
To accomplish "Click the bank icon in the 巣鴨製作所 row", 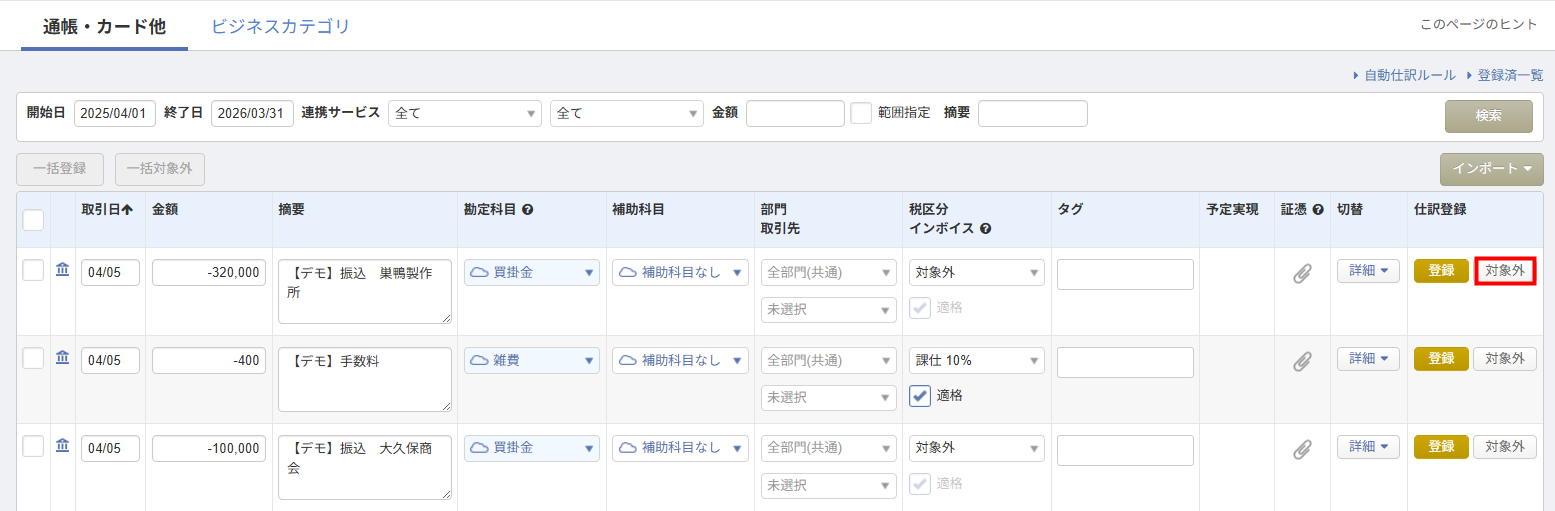I will pos(62,270).
